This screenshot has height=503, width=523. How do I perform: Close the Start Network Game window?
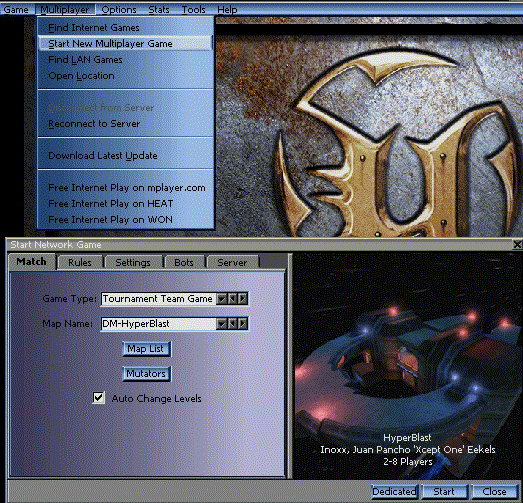click(517, 245)
